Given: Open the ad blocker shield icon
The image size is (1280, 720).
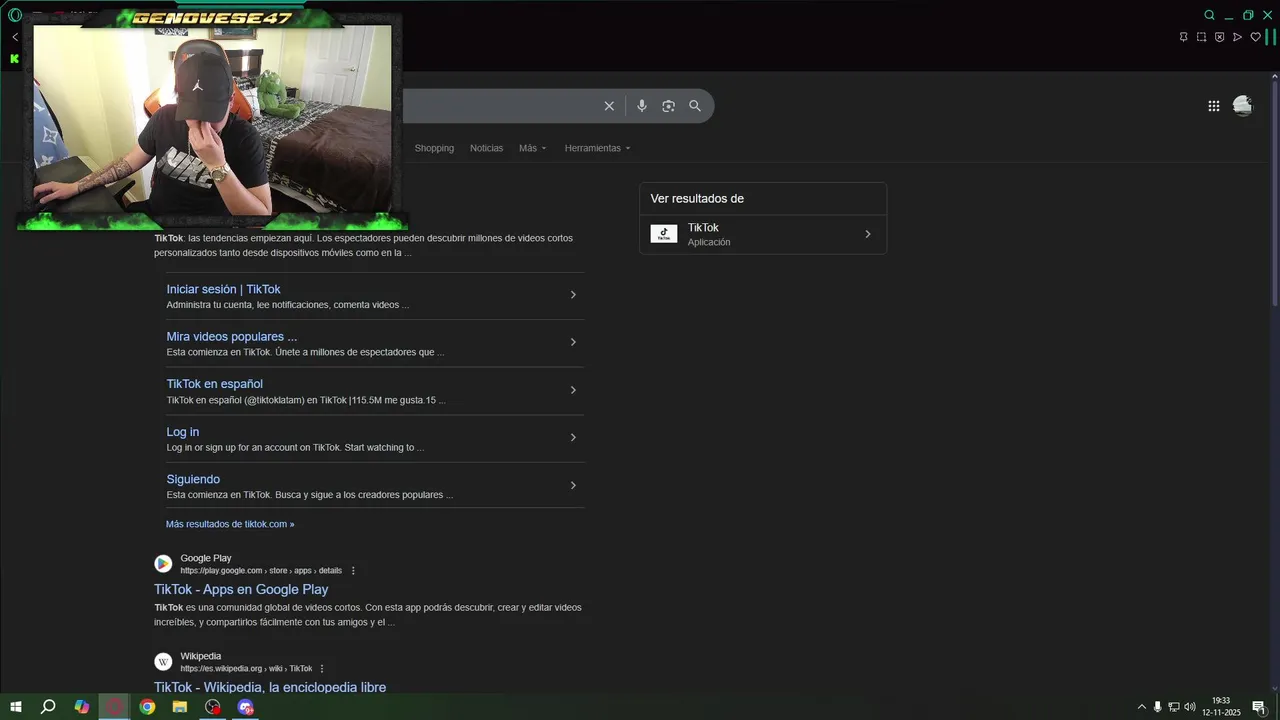Looking at the screenshot, I should point(1220,37).
